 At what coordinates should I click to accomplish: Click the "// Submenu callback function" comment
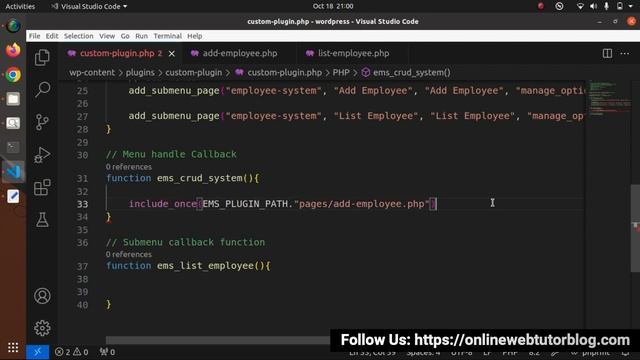click(x=185, y=242)
